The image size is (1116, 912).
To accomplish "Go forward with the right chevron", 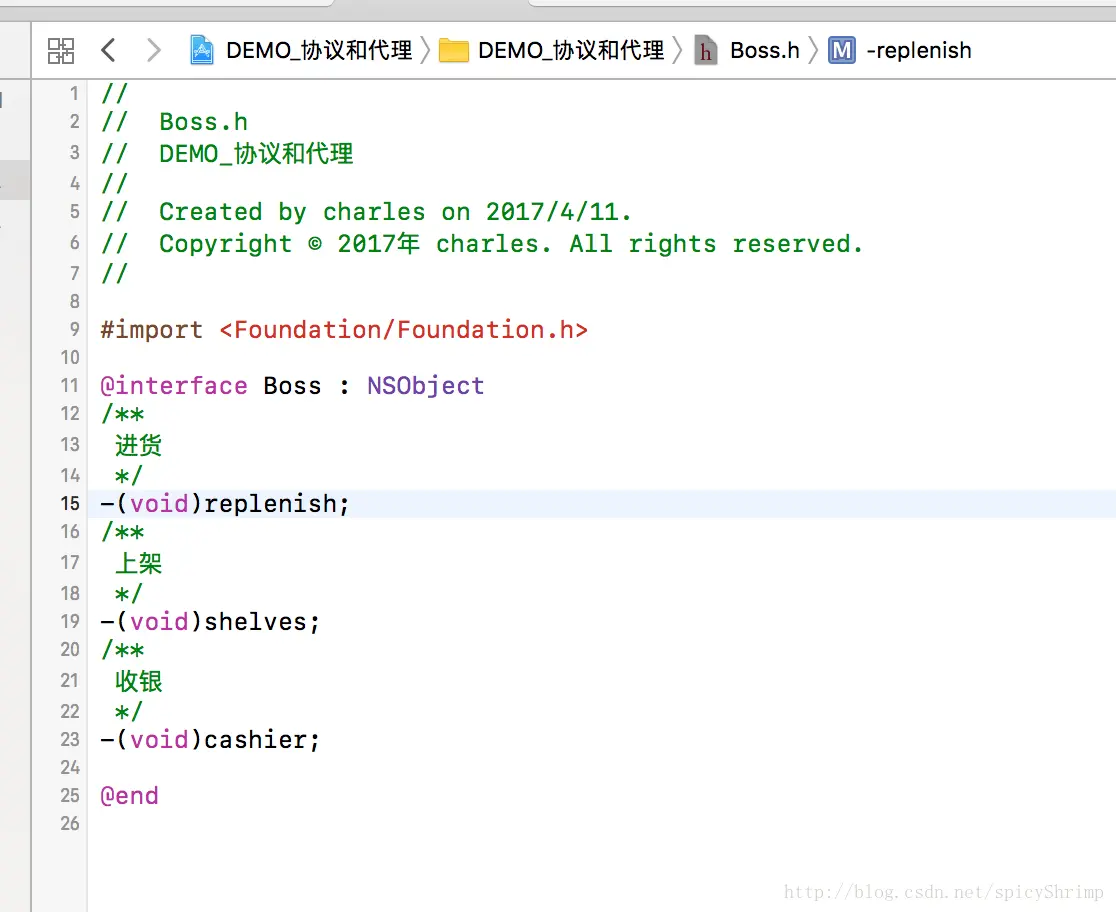I will tap(153, 51).
